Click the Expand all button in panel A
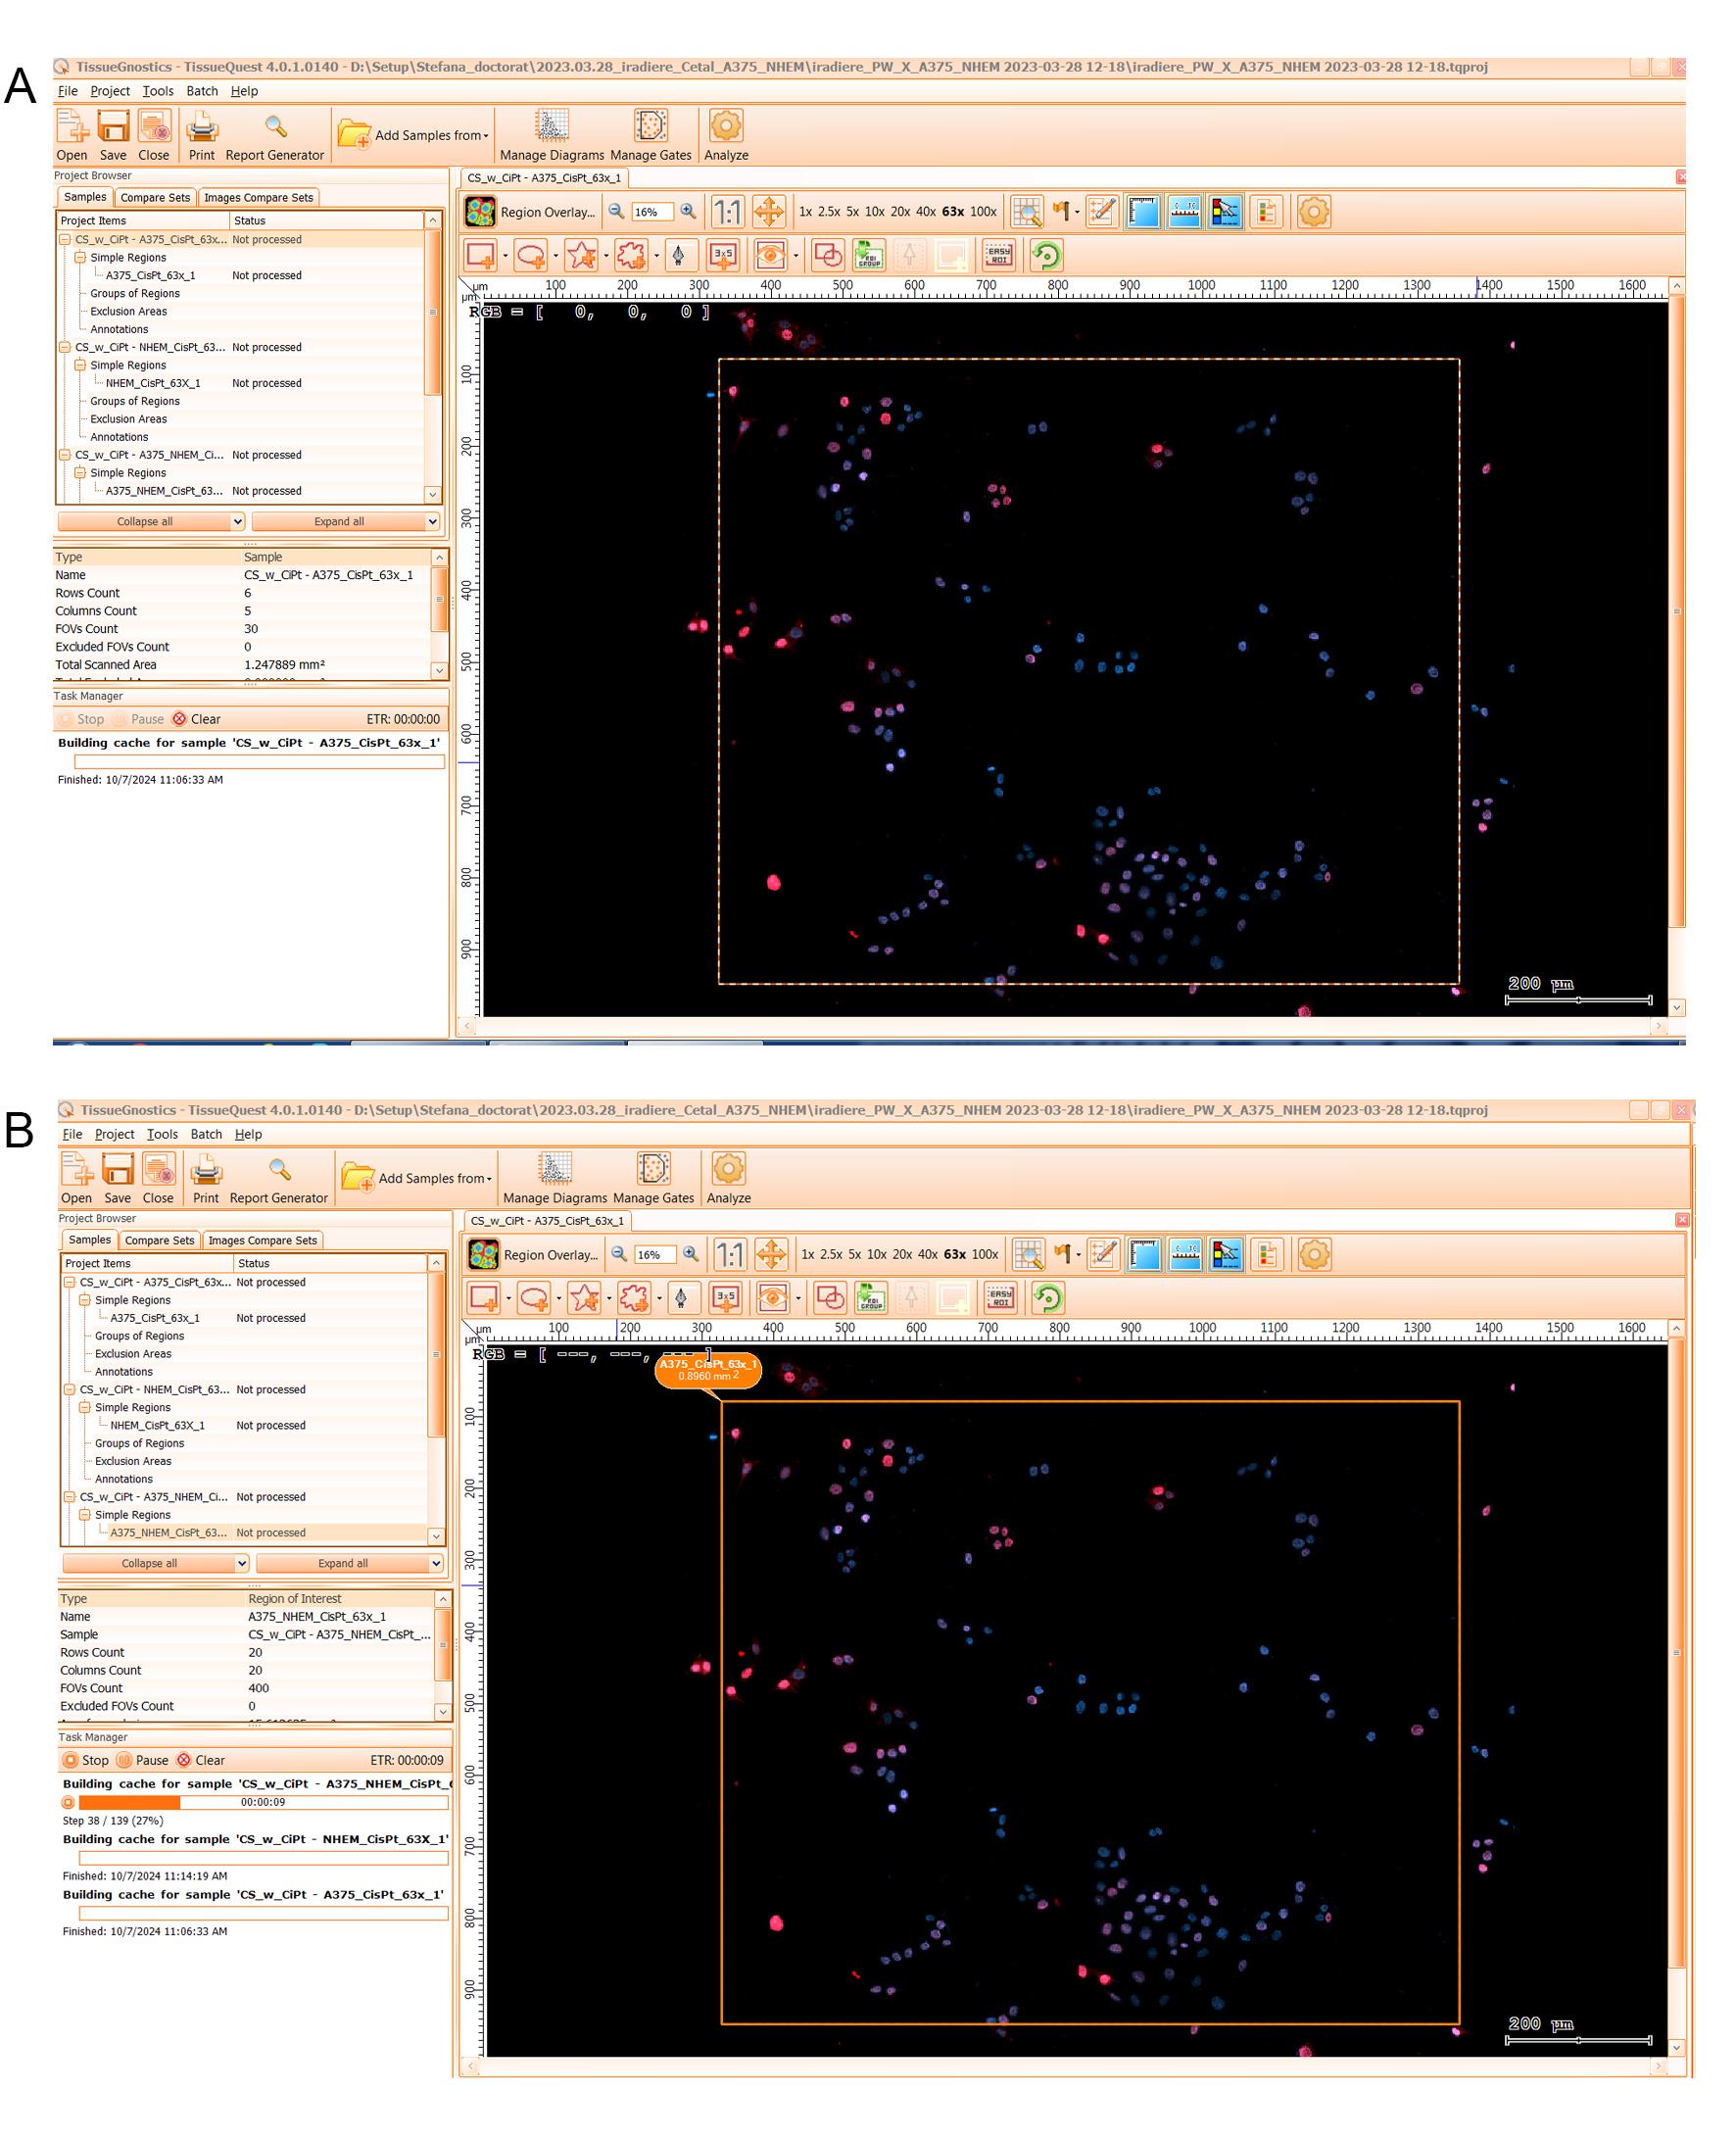This screenshot has width=1736, height=2141. pyautogui.click(x=339, y=521)
